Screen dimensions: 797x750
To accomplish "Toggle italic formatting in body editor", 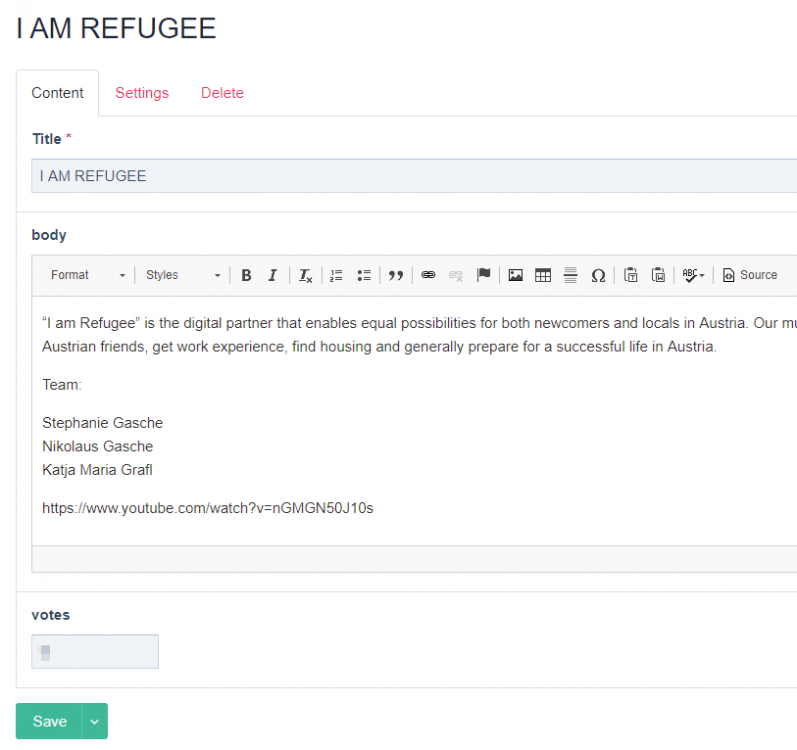I will click(272, 275).
